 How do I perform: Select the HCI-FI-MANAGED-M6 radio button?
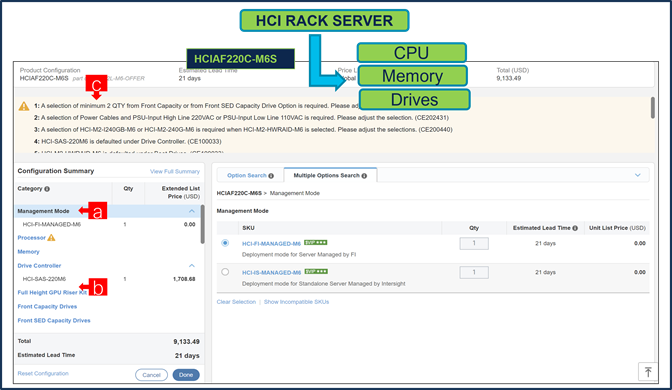click(x=225, y=243)
